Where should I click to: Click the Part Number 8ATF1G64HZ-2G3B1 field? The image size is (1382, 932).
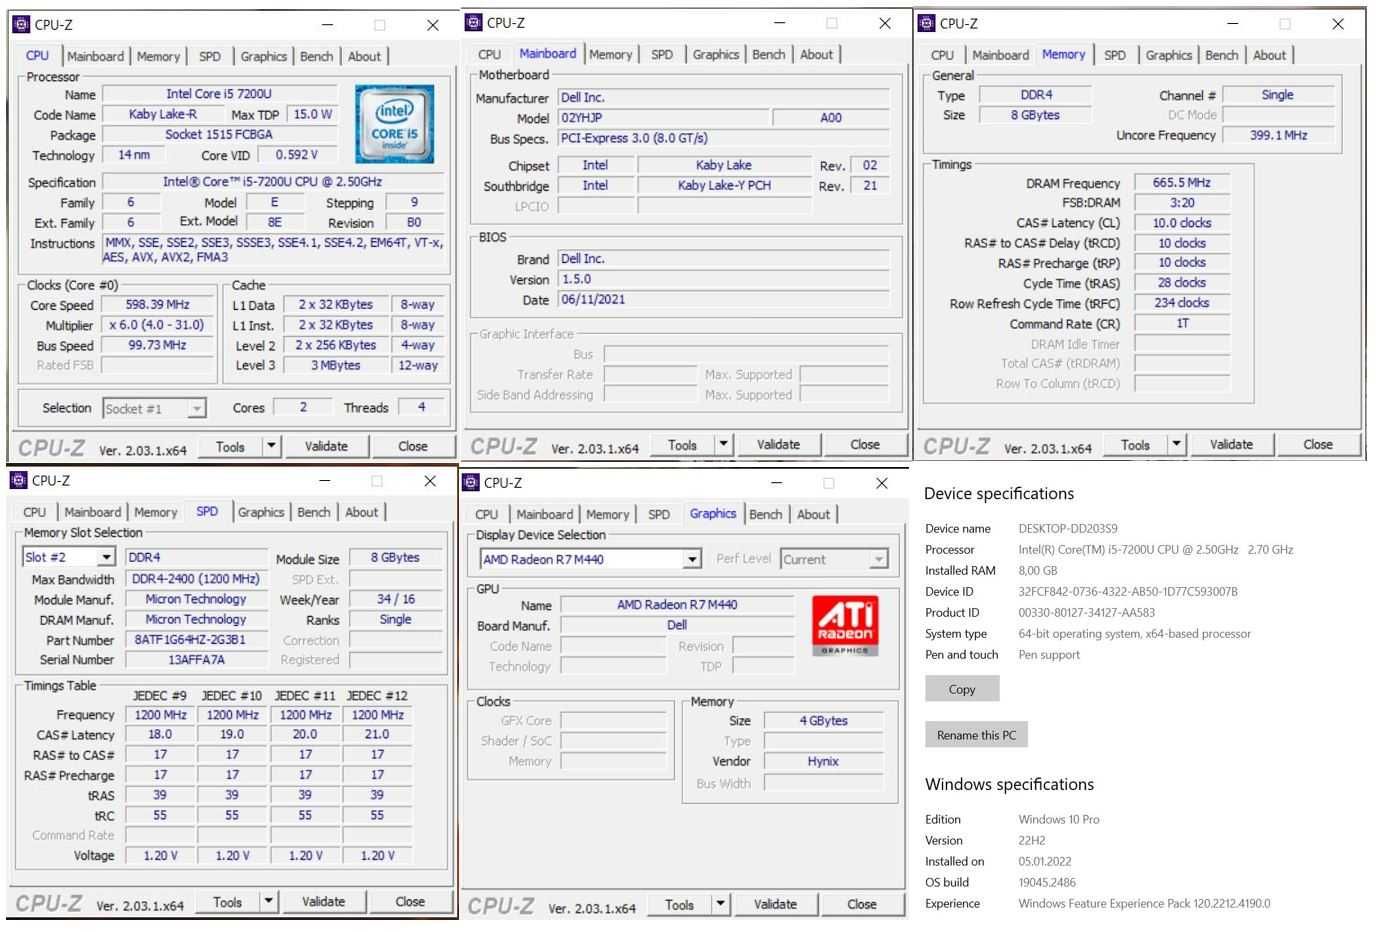point(196,639)
